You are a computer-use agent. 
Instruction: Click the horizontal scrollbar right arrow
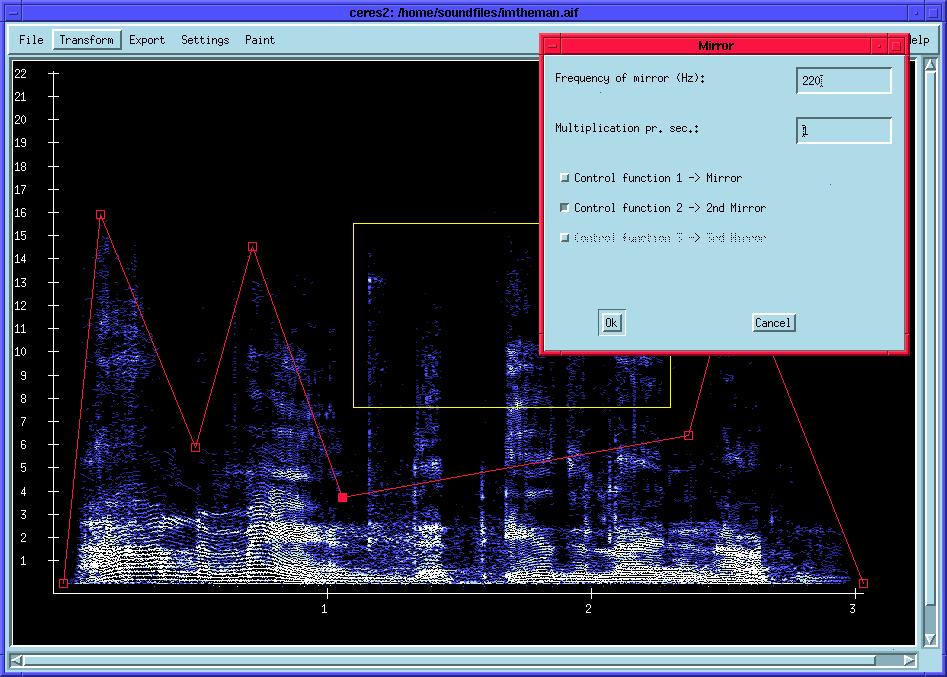[909, 660]
